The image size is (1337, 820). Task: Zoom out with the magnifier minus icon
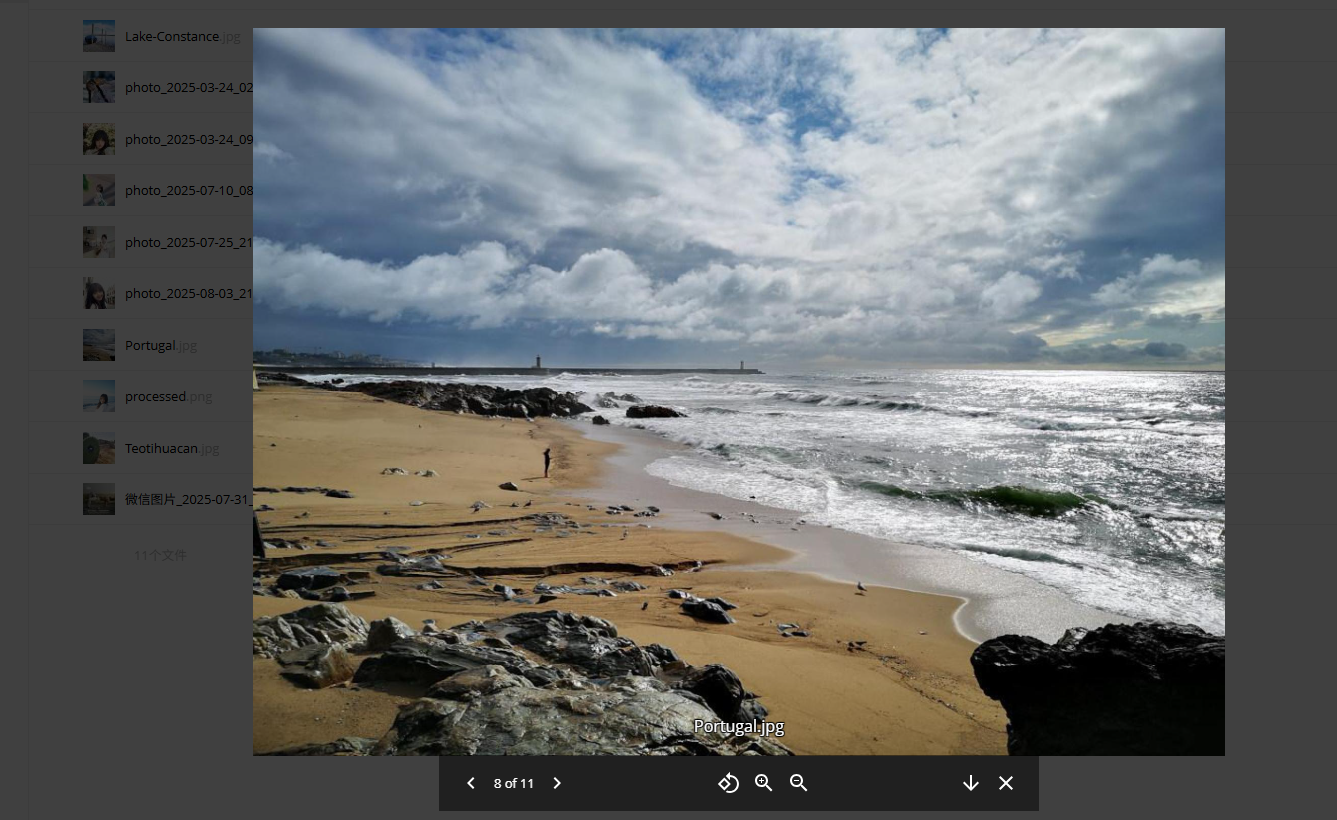(x=799, y=783)
